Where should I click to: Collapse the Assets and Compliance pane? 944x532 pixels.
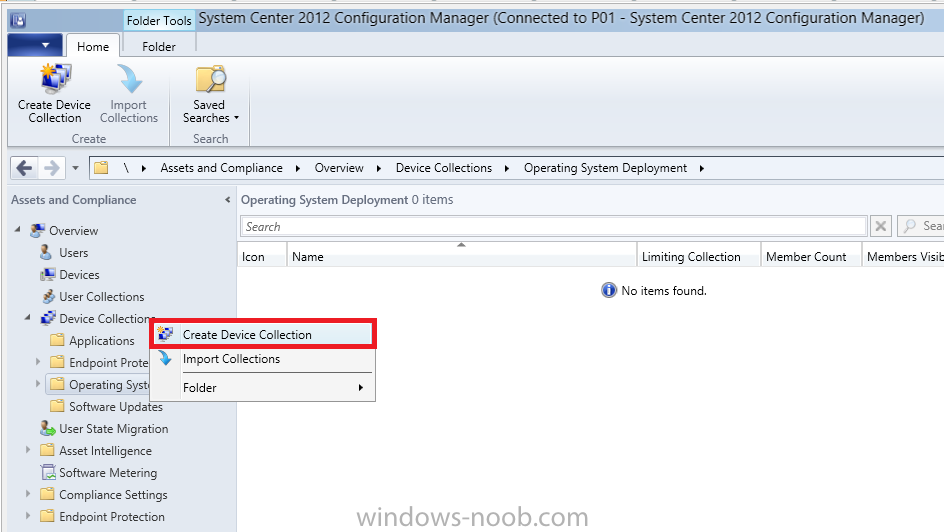[x=228, y=200]
